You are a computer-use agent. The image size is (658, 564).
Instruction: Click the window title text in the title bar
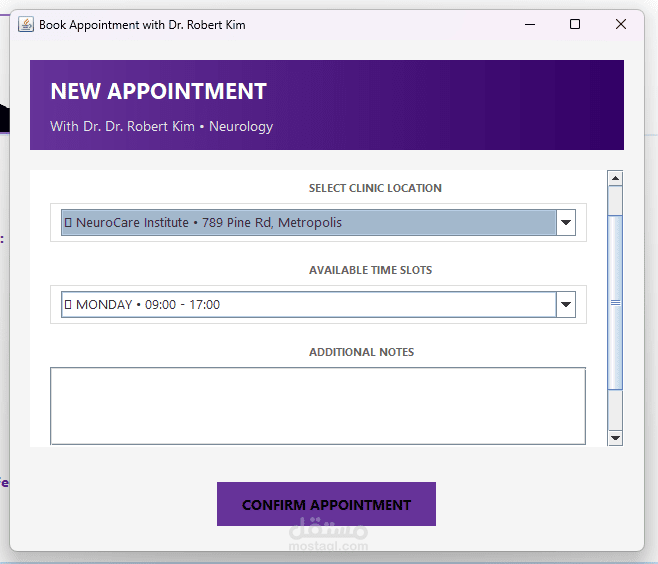(142, 24)
